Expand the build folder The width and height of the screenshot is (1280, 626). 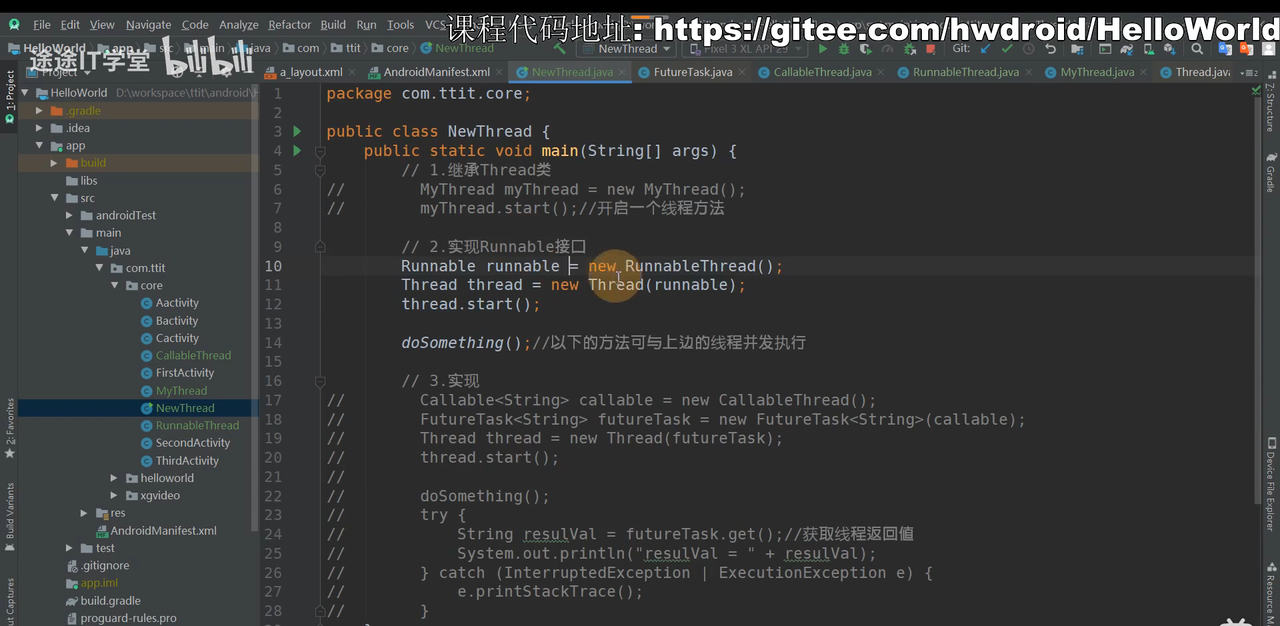[55, 163]
